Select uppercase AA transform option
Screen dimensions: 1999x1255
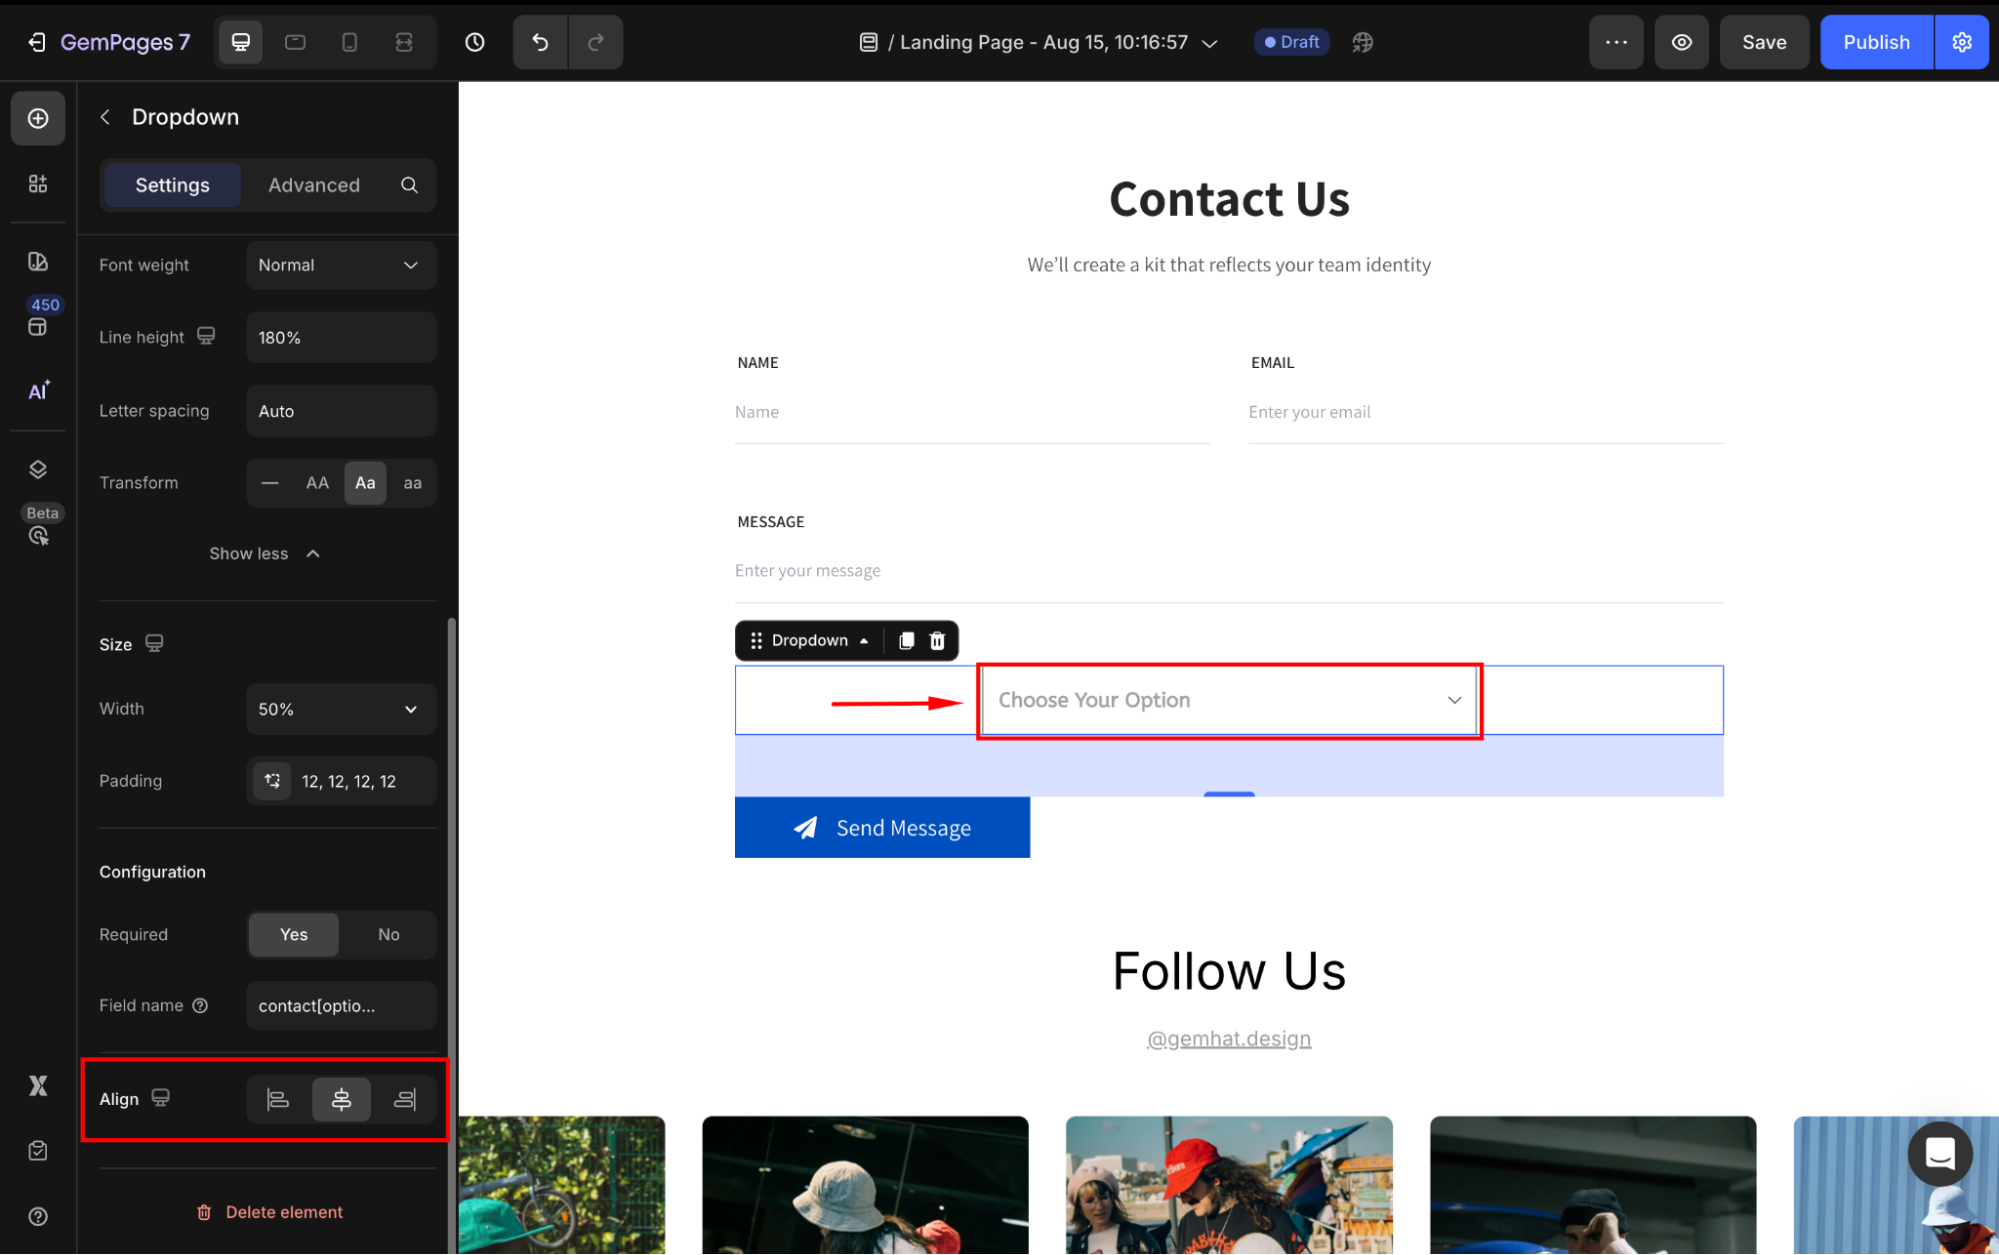pyautogui.click(x=317, y=483)
